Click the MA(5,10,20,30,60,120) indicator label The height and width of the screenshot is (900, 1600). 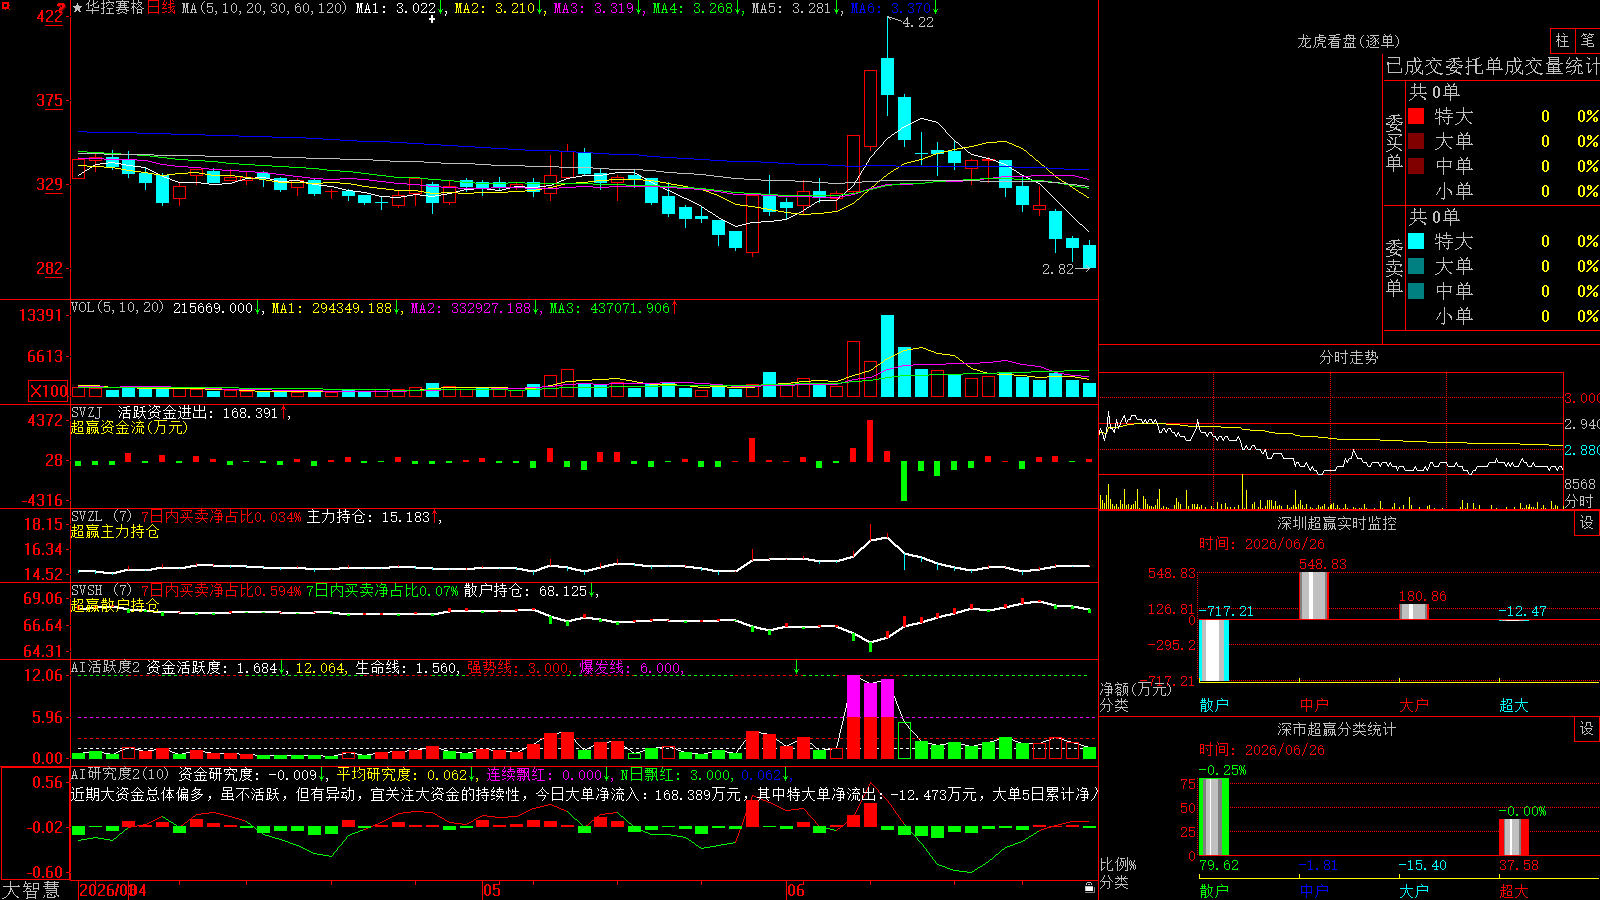pos(264,8)
